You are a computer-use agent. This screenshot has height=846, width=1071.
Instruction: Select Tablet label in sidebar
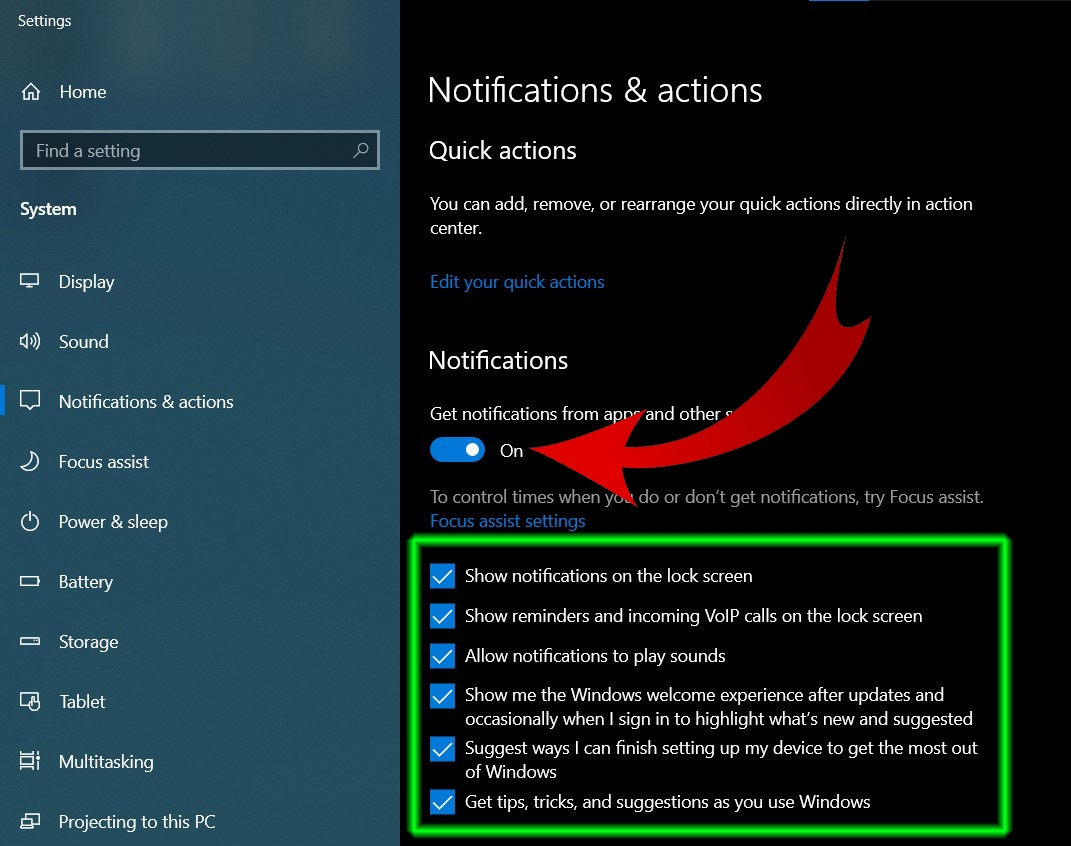(83, 702)
